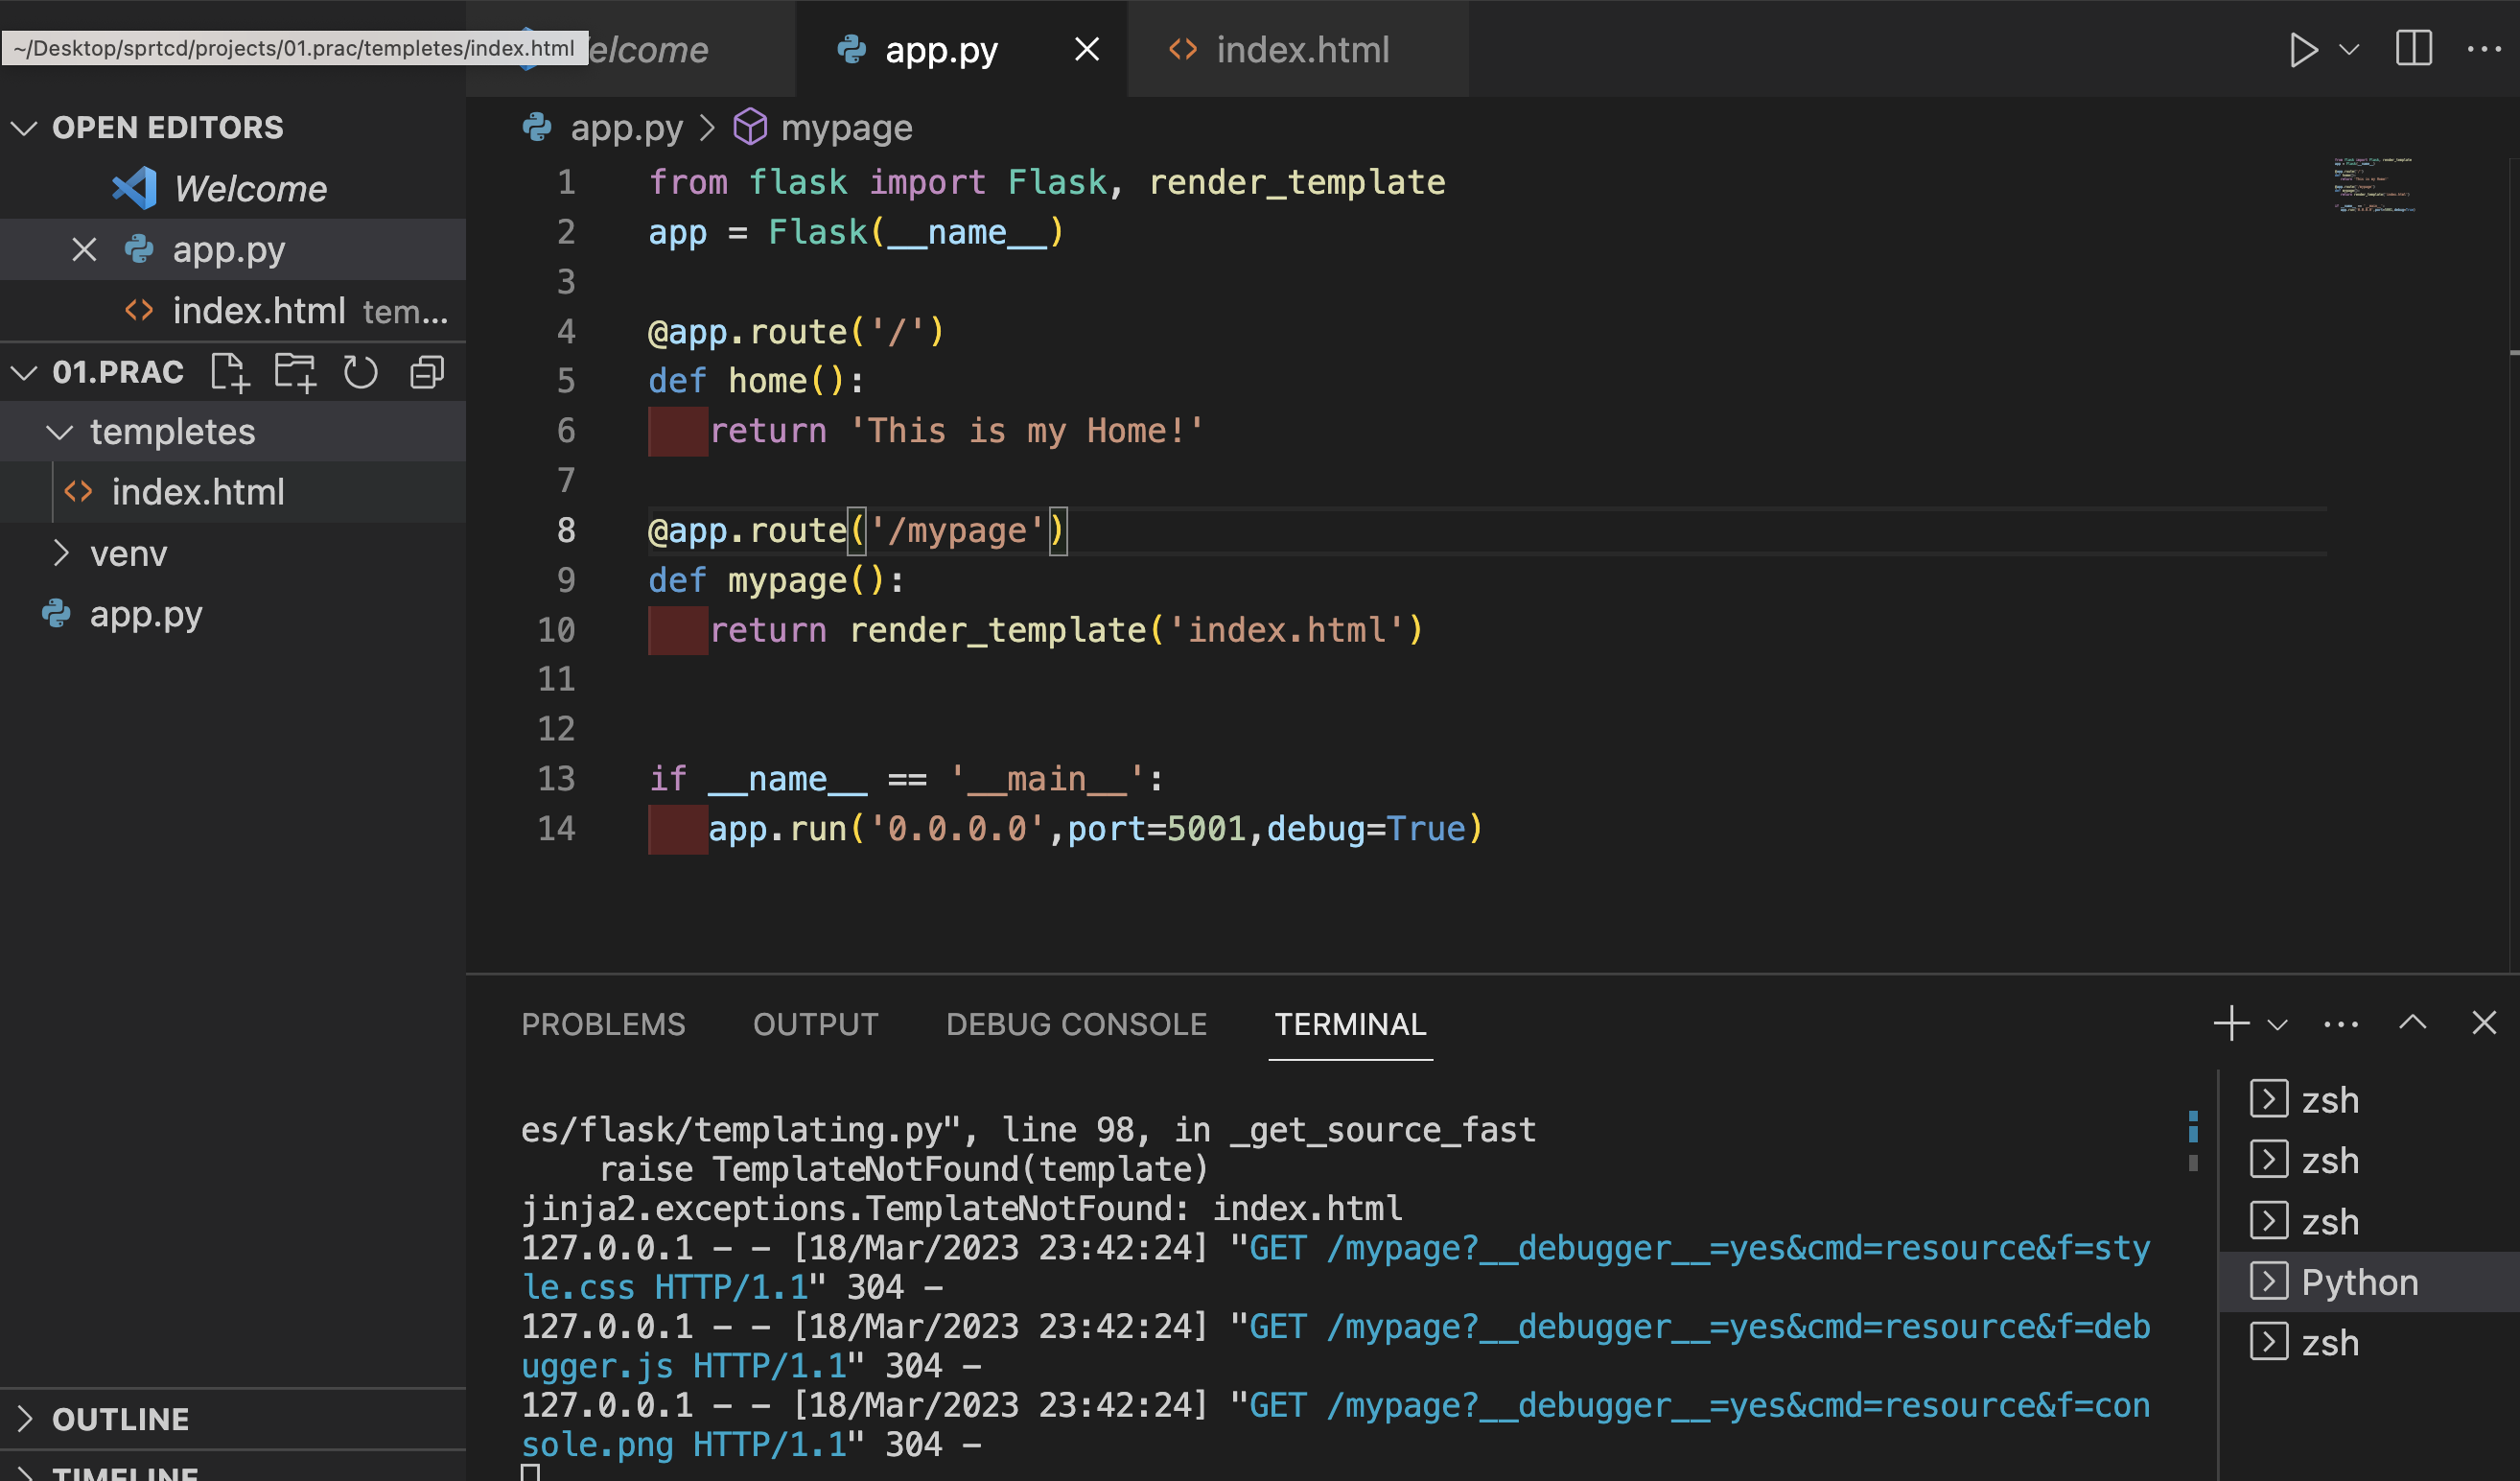Split the editor to the right
The width and height of the screenshot is (2520, 1481).
click(x=2413, y=48)
